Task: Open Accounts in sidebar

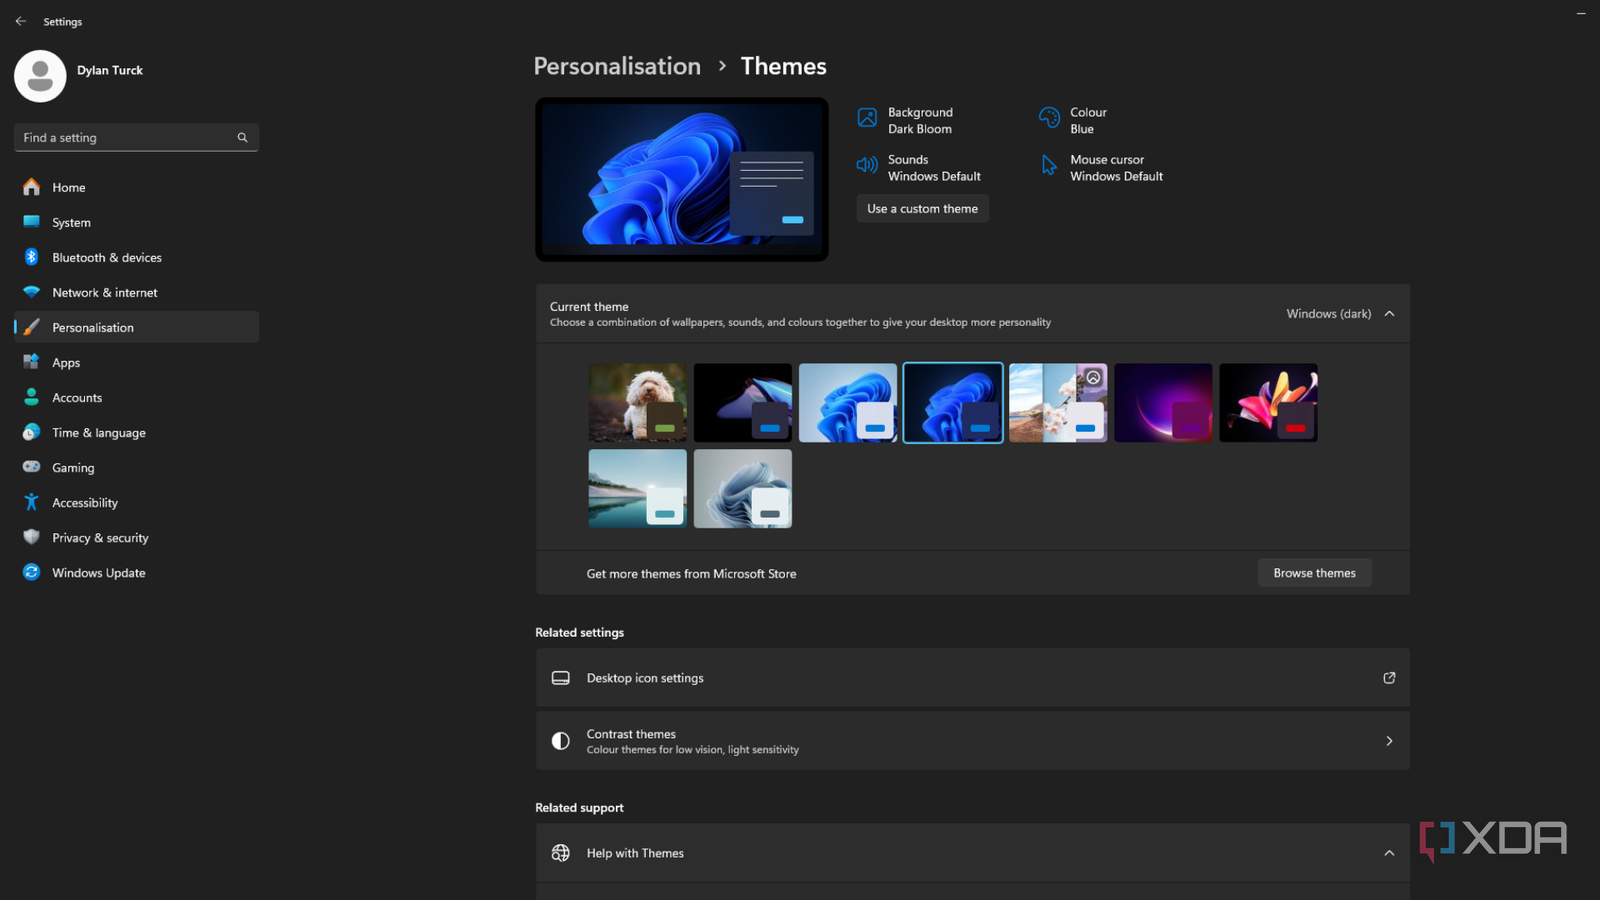Action: point(137,397)
